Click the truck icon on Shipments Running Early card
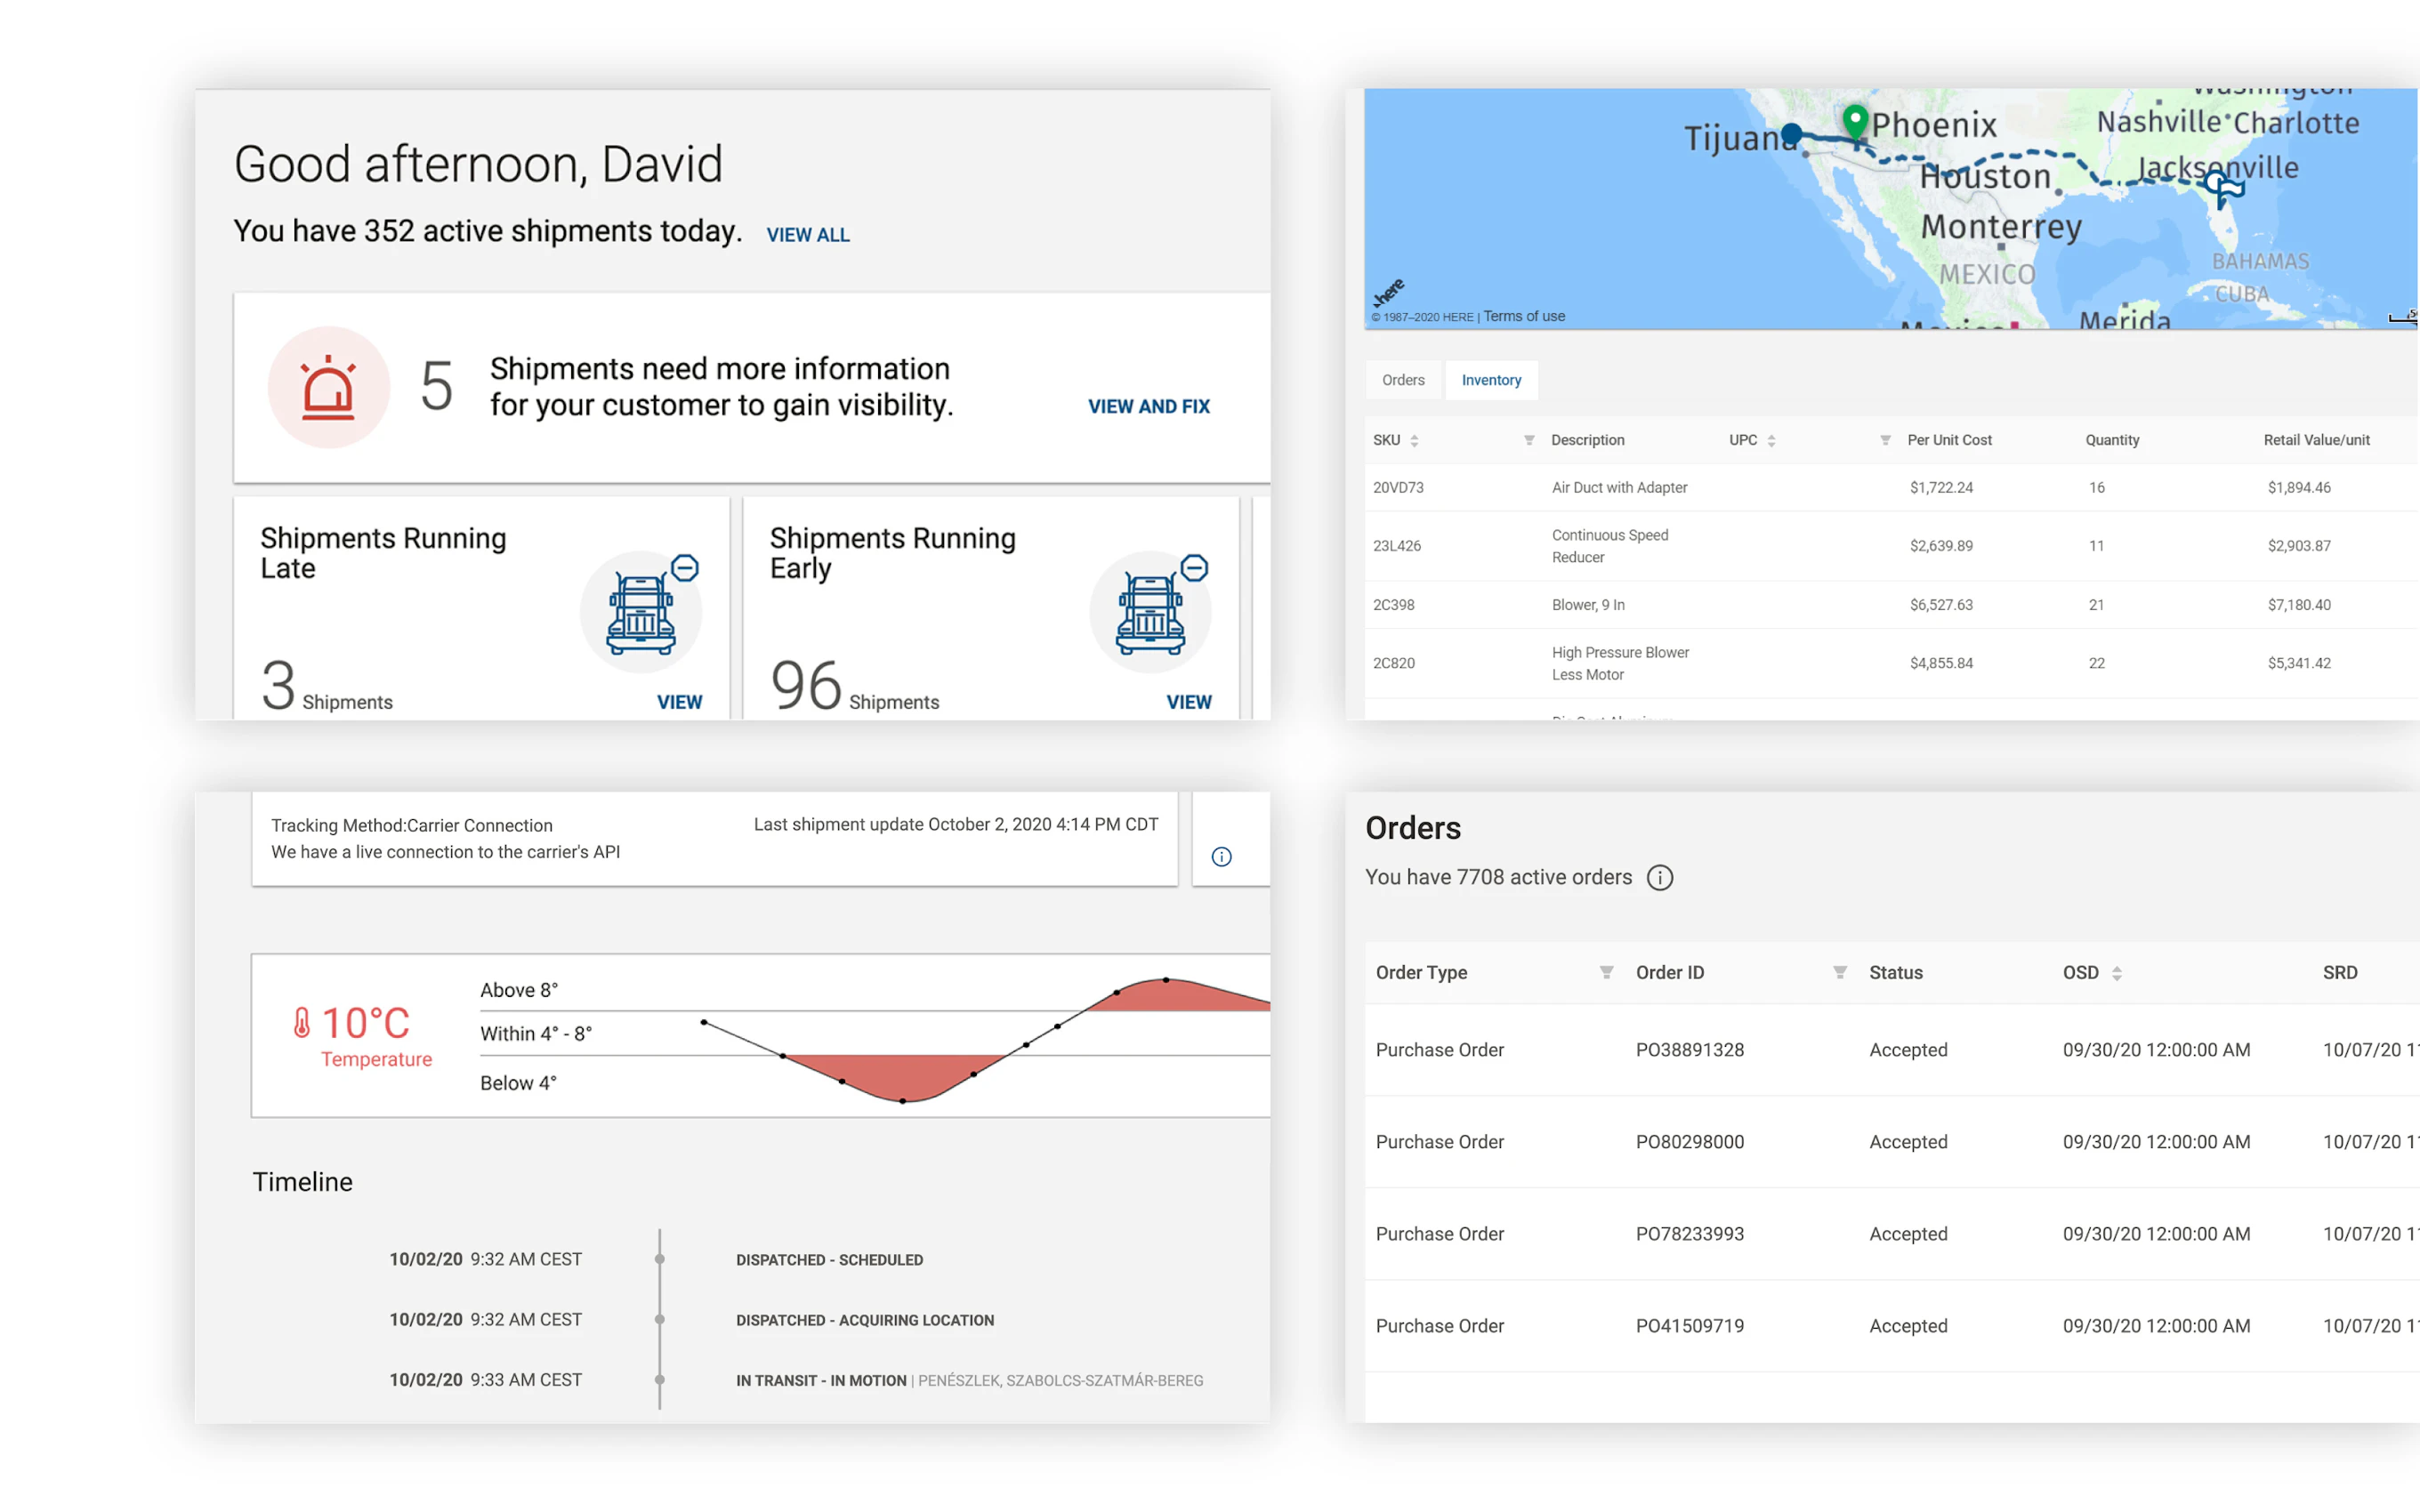The width and height of the screenshot is (2420, 1512). point(1152,612)
